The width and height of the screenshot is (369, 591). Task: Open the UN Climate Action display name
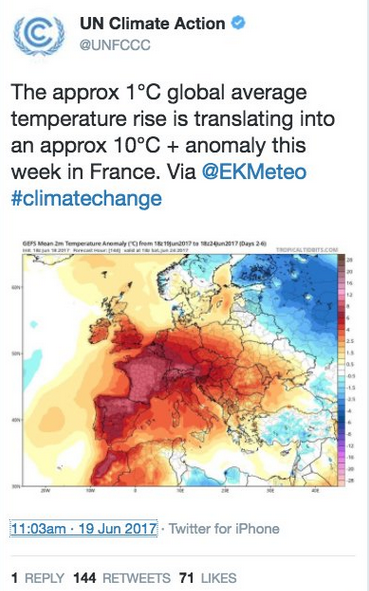click(x=152, y=23)
